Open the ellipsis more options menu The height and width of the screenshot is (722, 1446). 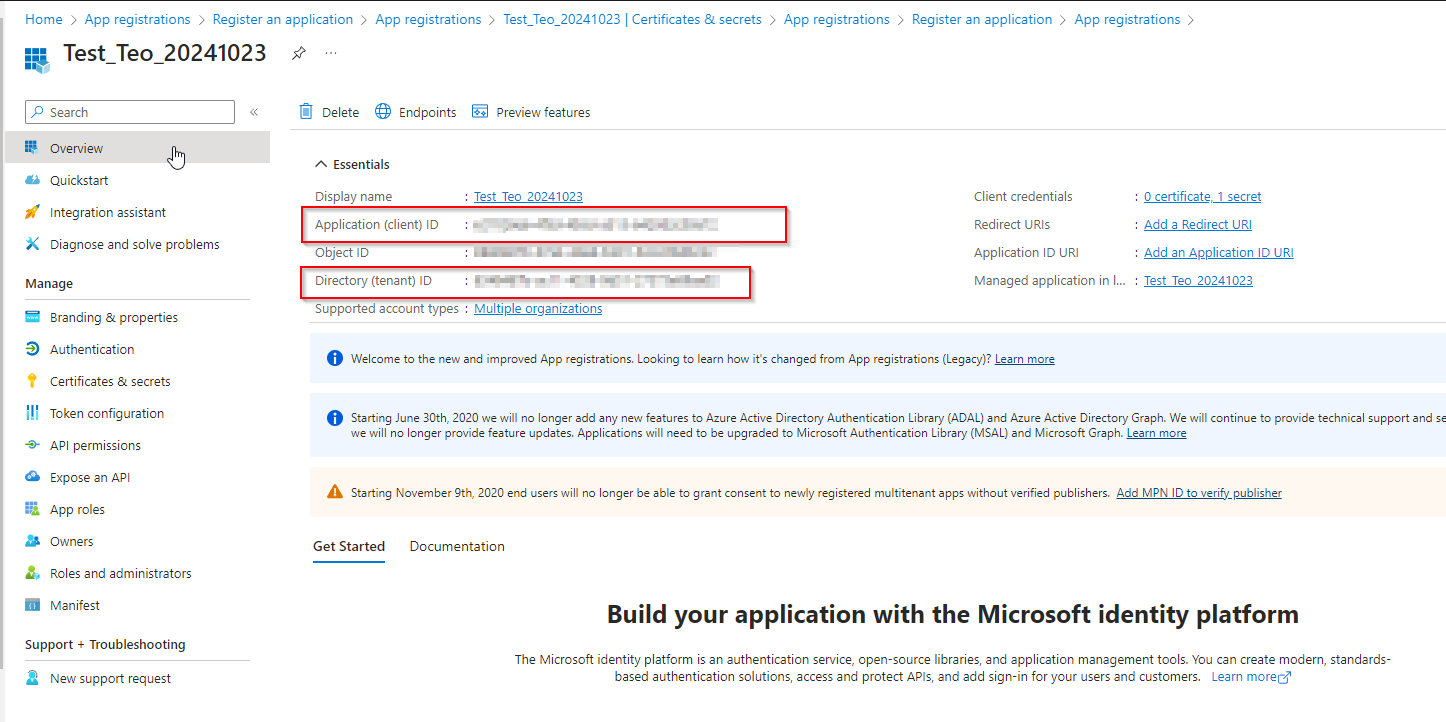[331, 54]
